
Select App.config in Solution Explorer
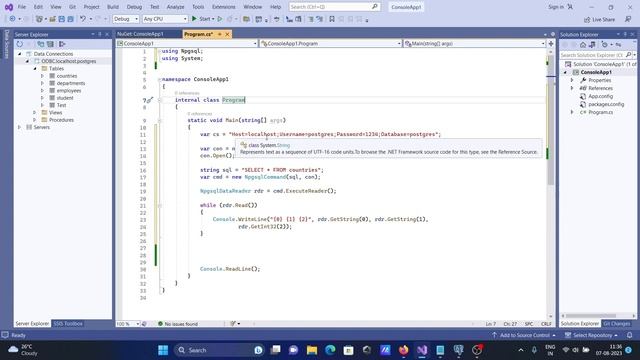(600, 96)
